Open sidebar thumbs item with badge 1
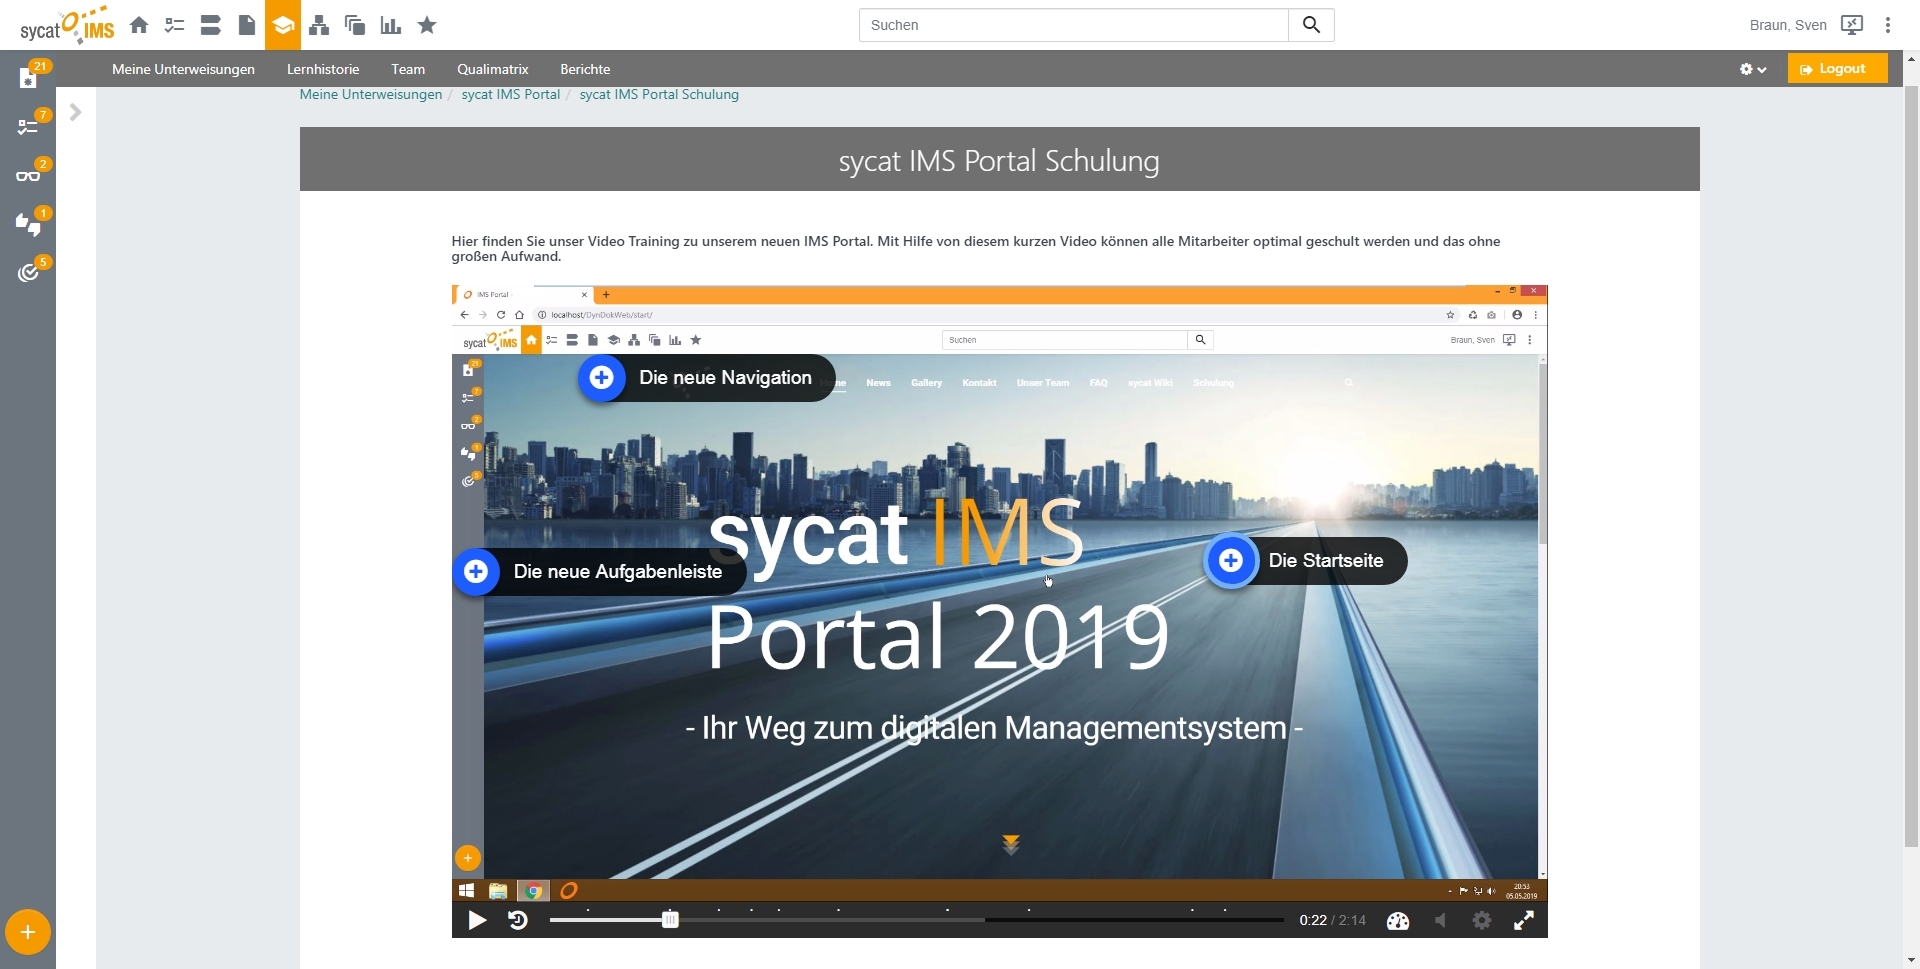Viewport: 1920px width, 969px height. tap(28, 224)
